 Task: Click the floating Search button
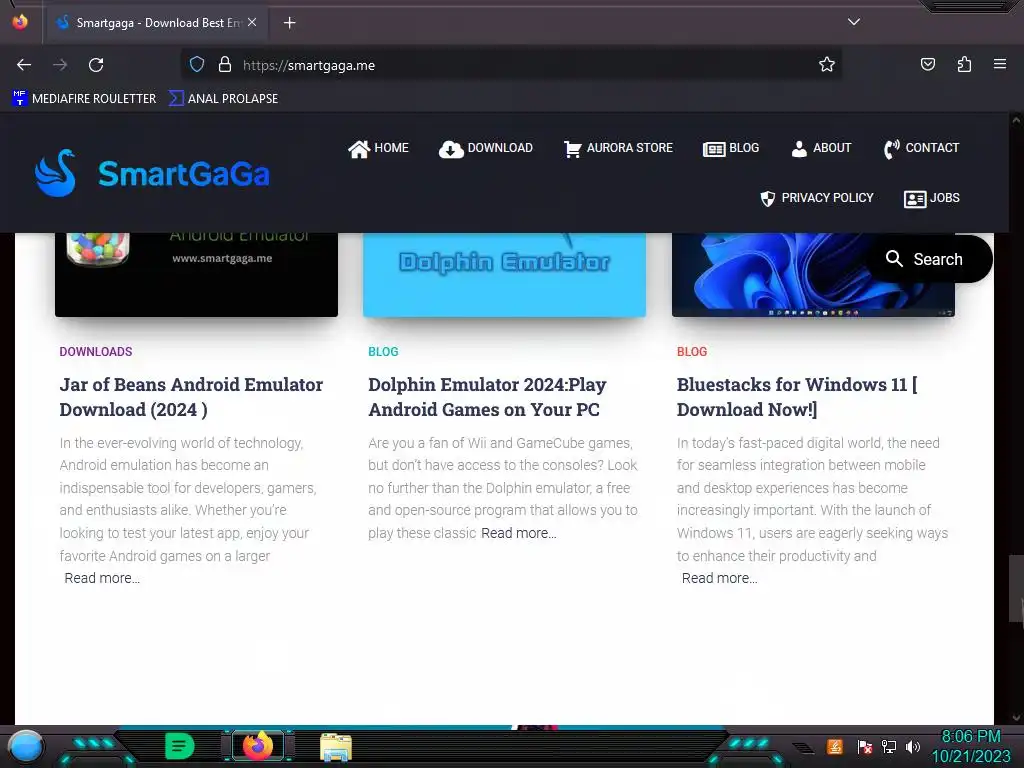pyautogui.click(x=929, y=259)
